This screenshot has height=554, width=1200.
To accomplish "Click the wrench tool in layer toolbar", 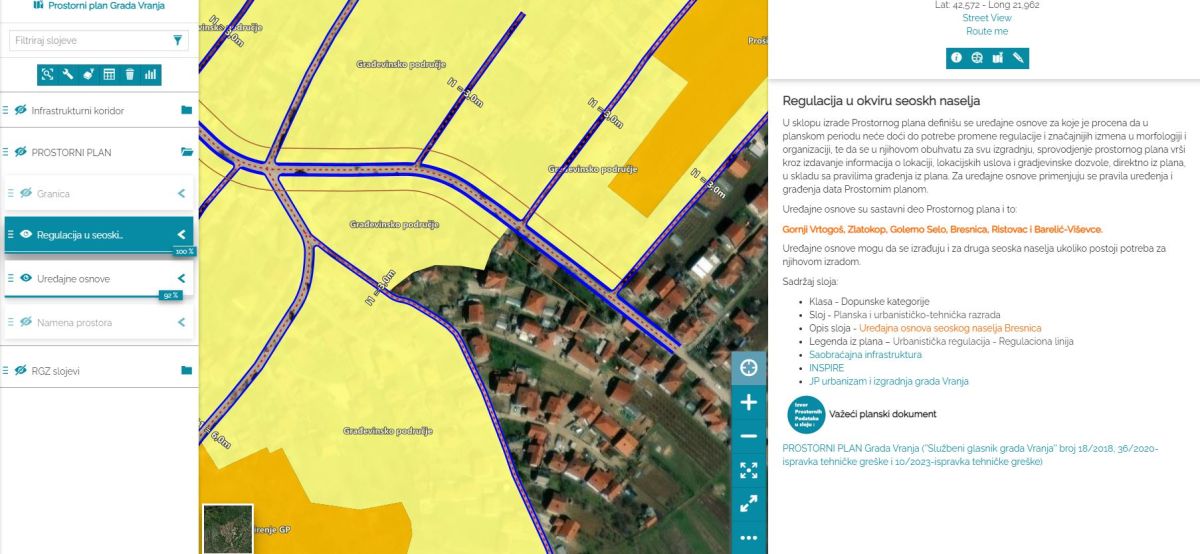I will 68,74.
